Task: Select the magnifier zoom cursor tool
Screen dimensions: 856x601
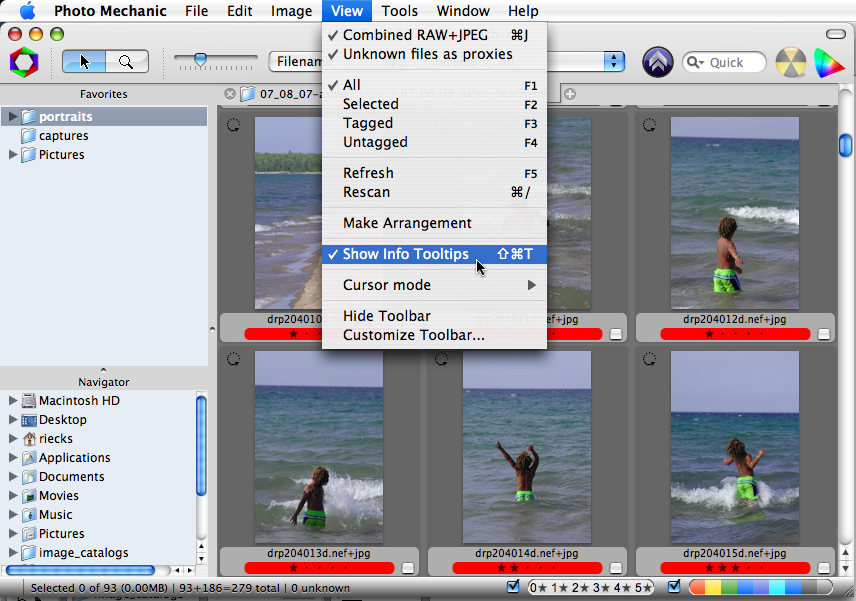Action: [x=126, y=62]
